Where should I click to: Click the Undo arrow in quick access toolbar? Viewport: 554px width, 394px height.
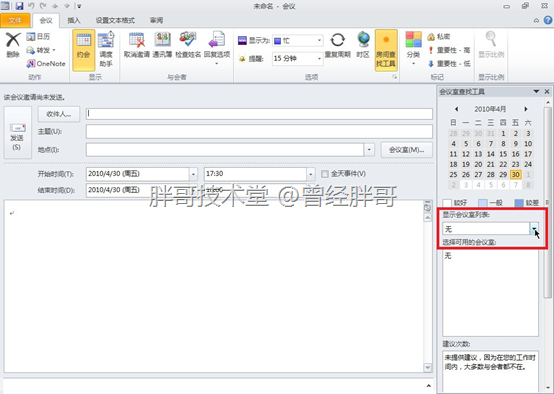31,6
